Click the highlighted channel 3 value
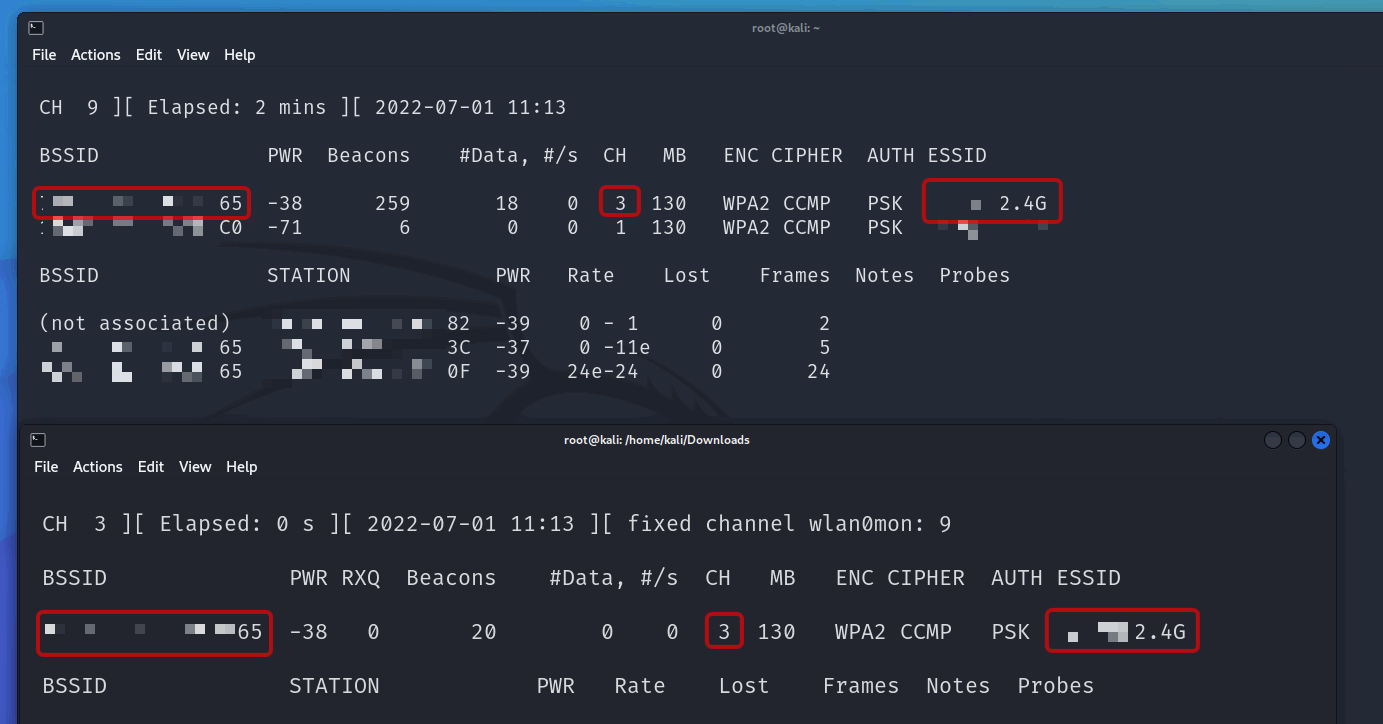 tap(620, 202)
